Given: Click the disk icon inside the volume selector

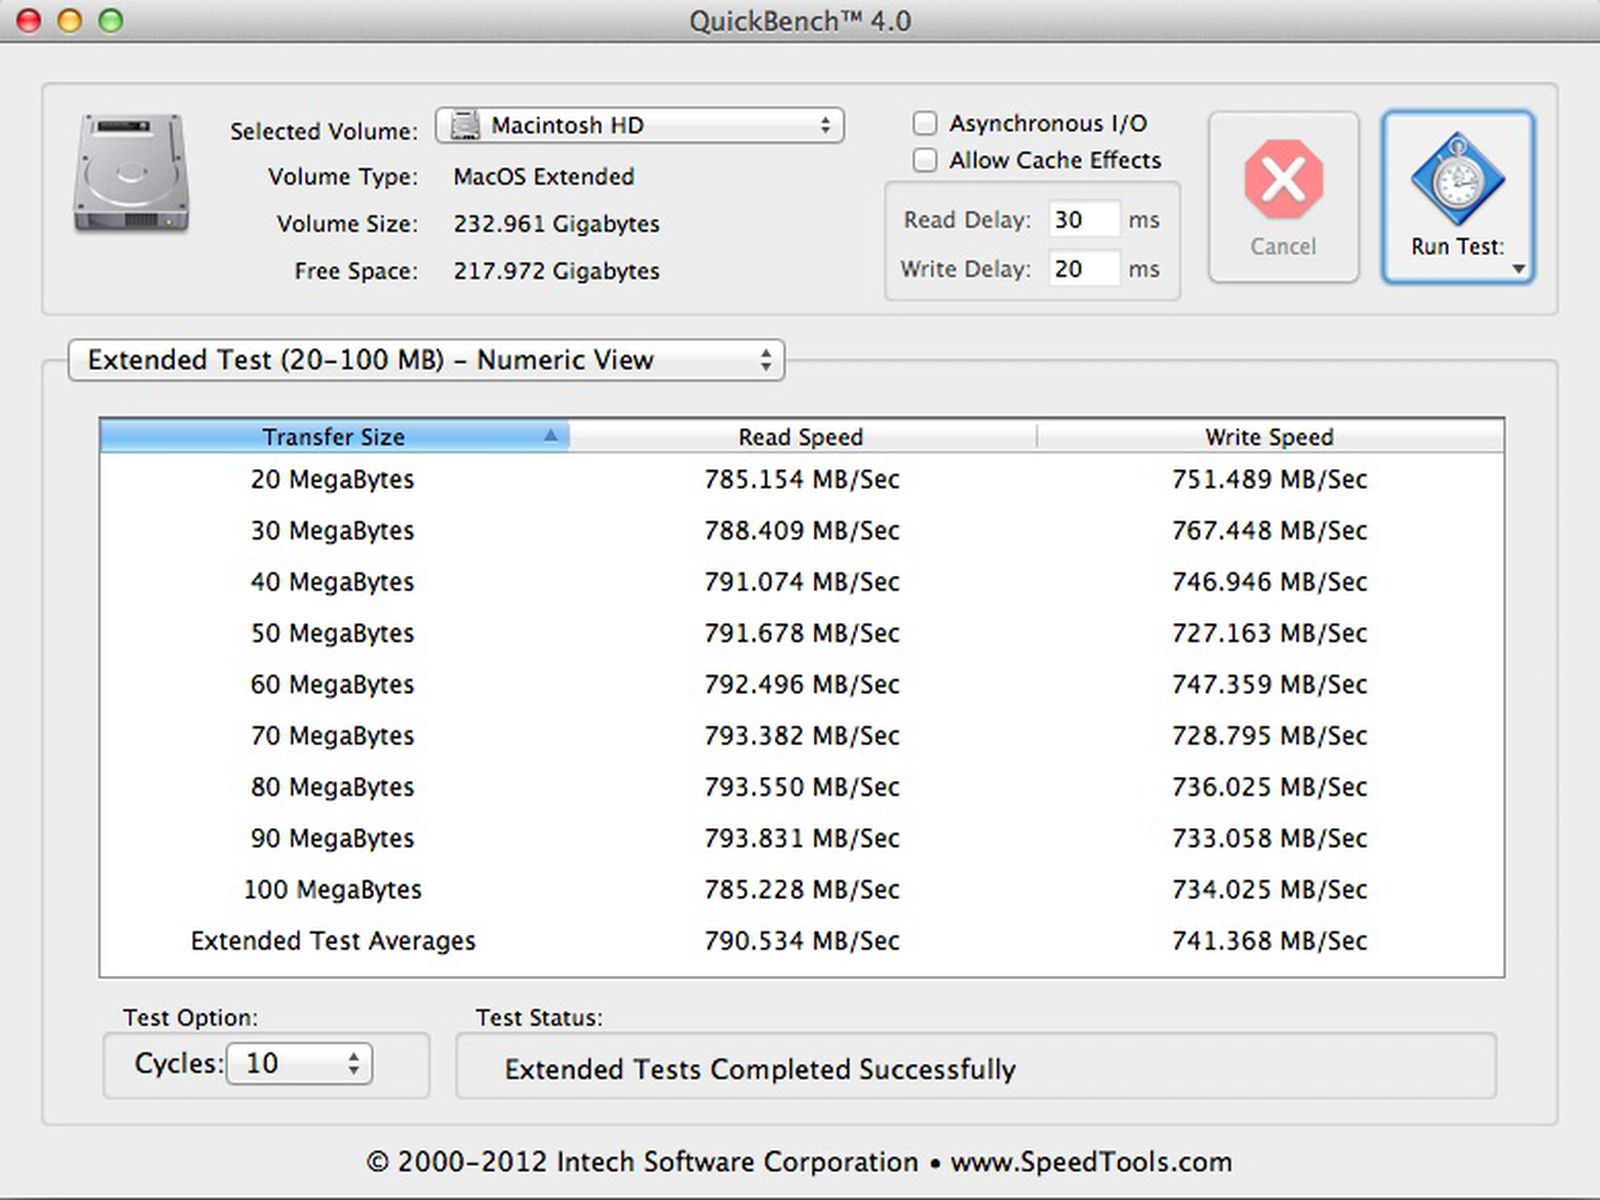Looking at the screenshot, I should pyautogui.click(x=466, y=124).
